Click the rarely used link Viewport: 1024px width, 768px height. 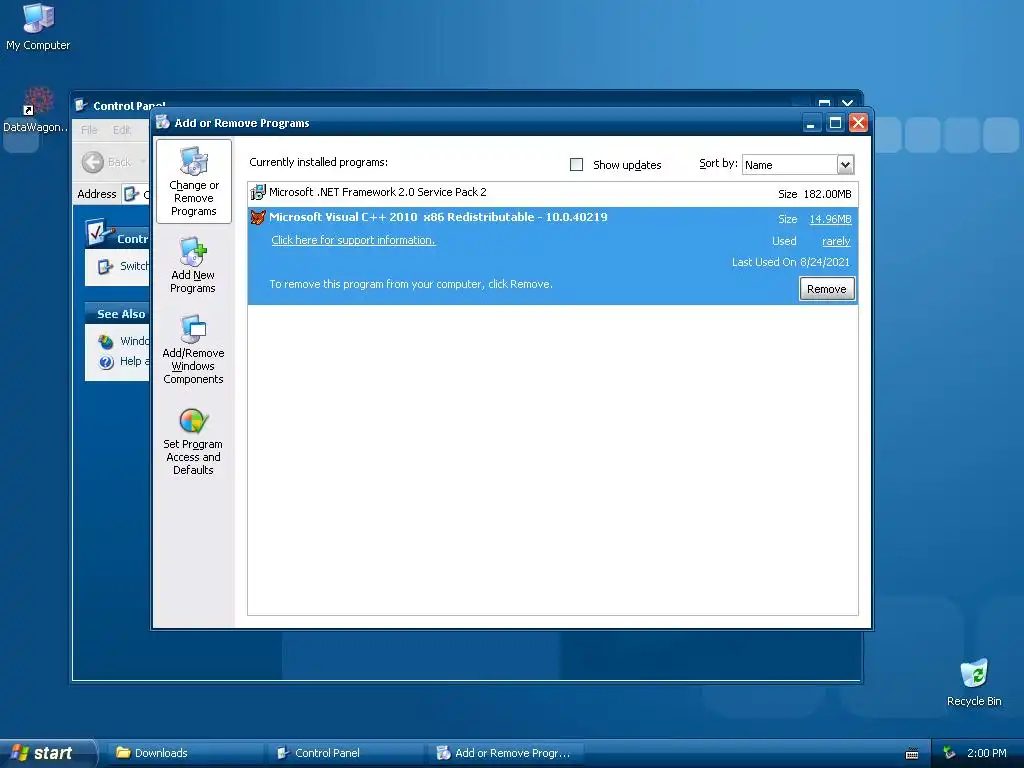point(836,242)
